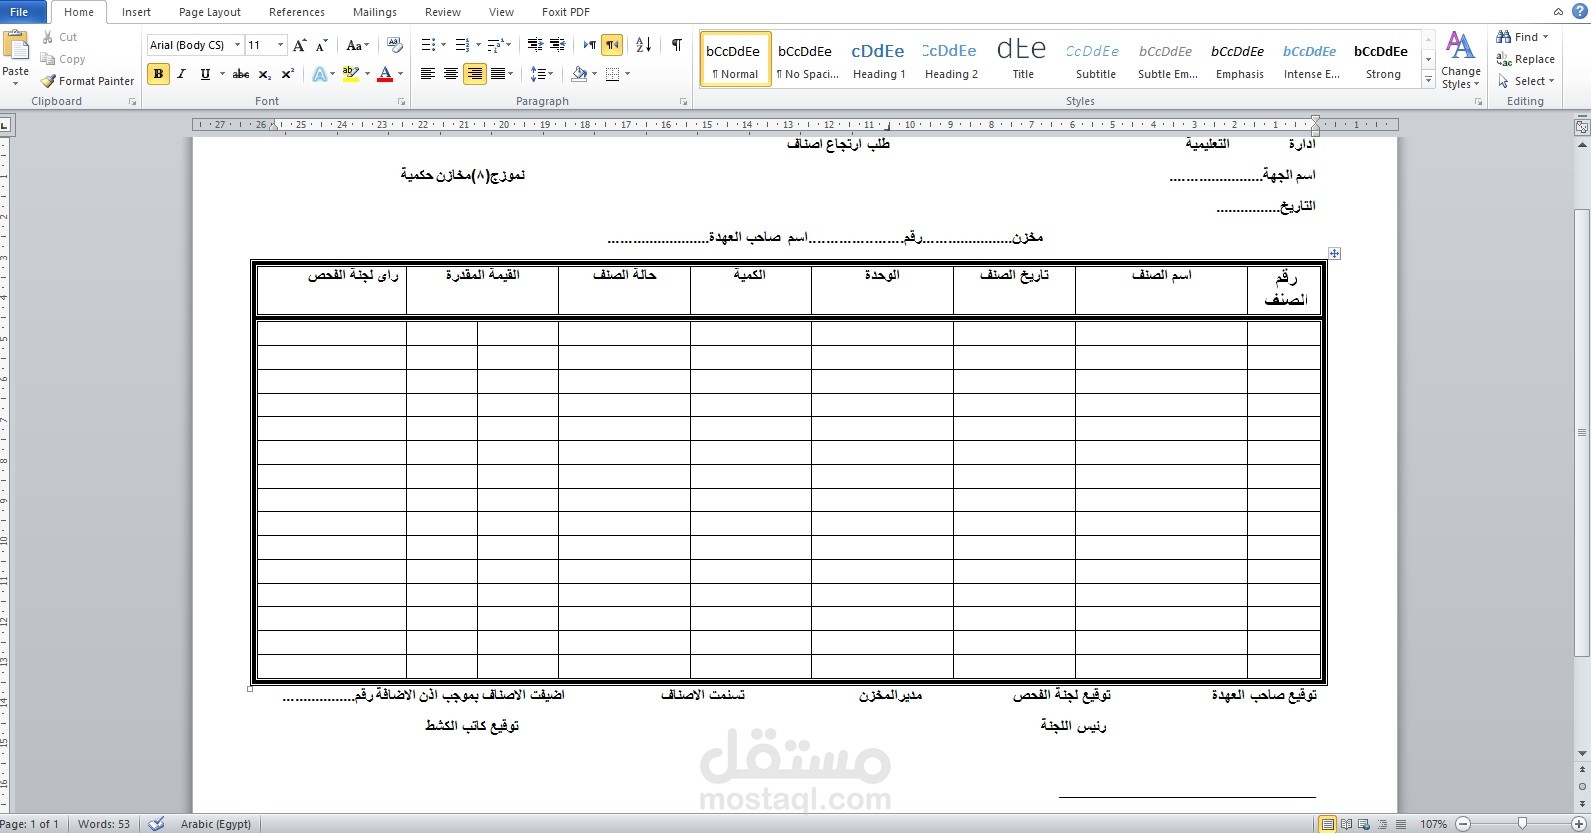Click the Borders icon

coord(613,74)
